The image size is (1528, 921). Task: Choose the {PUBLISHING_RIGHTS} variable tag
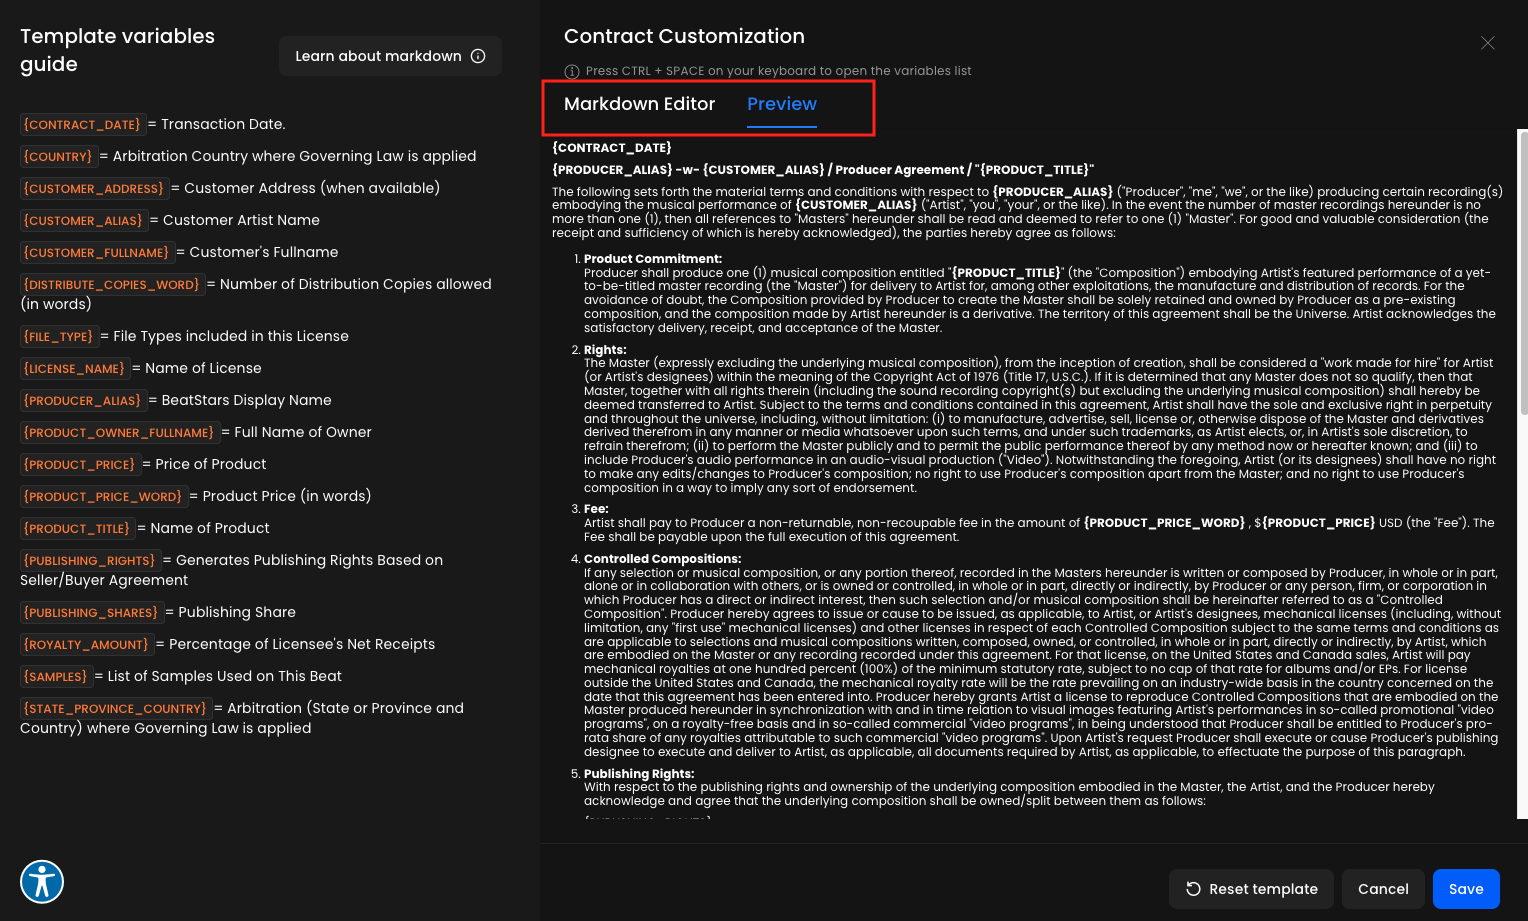click(x=89, y=561)
